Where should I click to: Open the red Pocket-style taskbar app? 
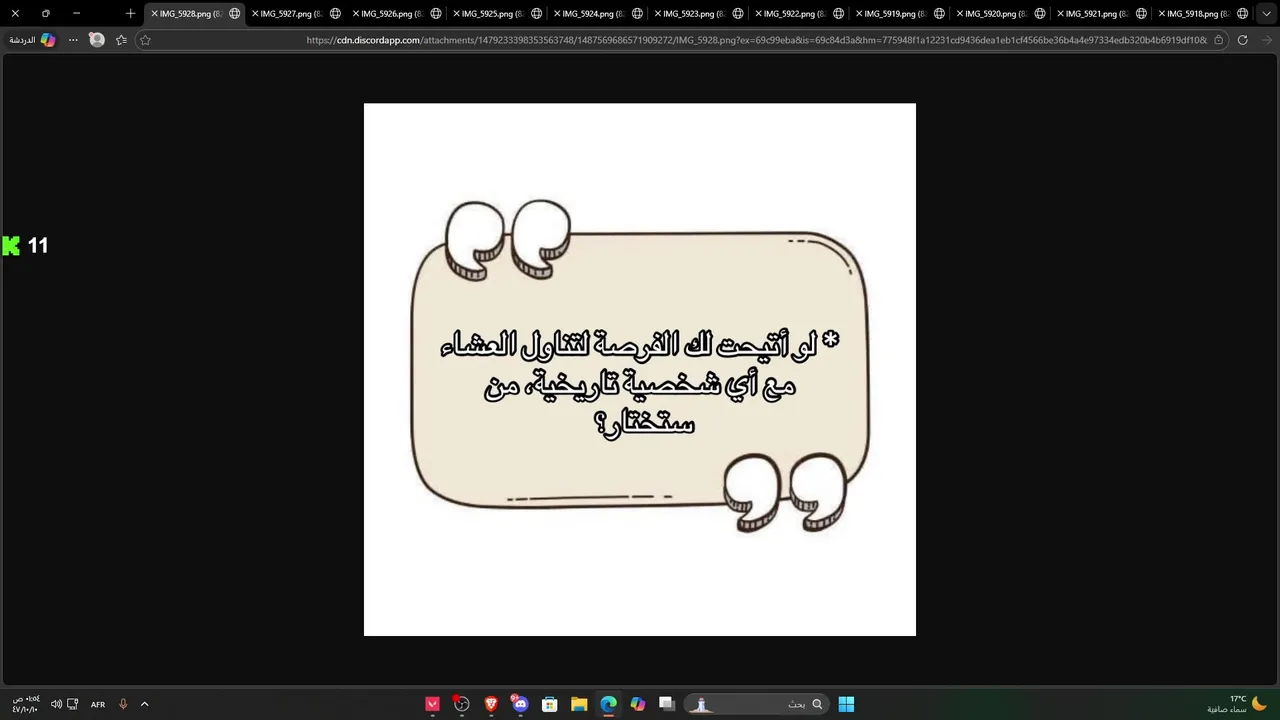(432, 704)
